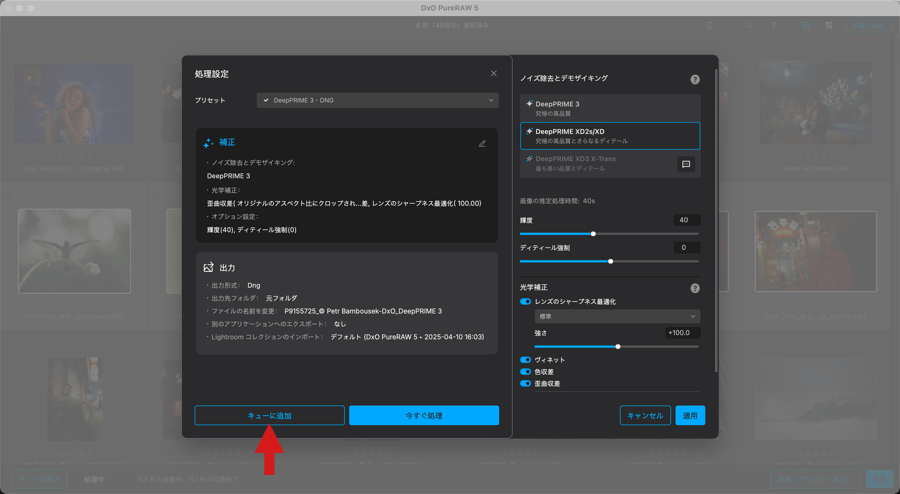900x494 pixels.
Task: Click 処理 (プレビューあり) button in main window
Action: [814, 479]
